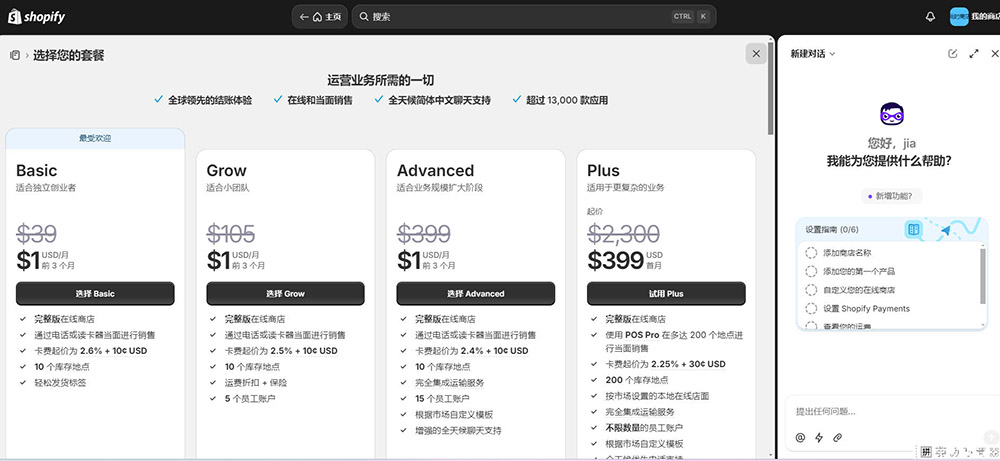
Task: Click the attachment paperclip icon
Action: click(x=838, y=437)
